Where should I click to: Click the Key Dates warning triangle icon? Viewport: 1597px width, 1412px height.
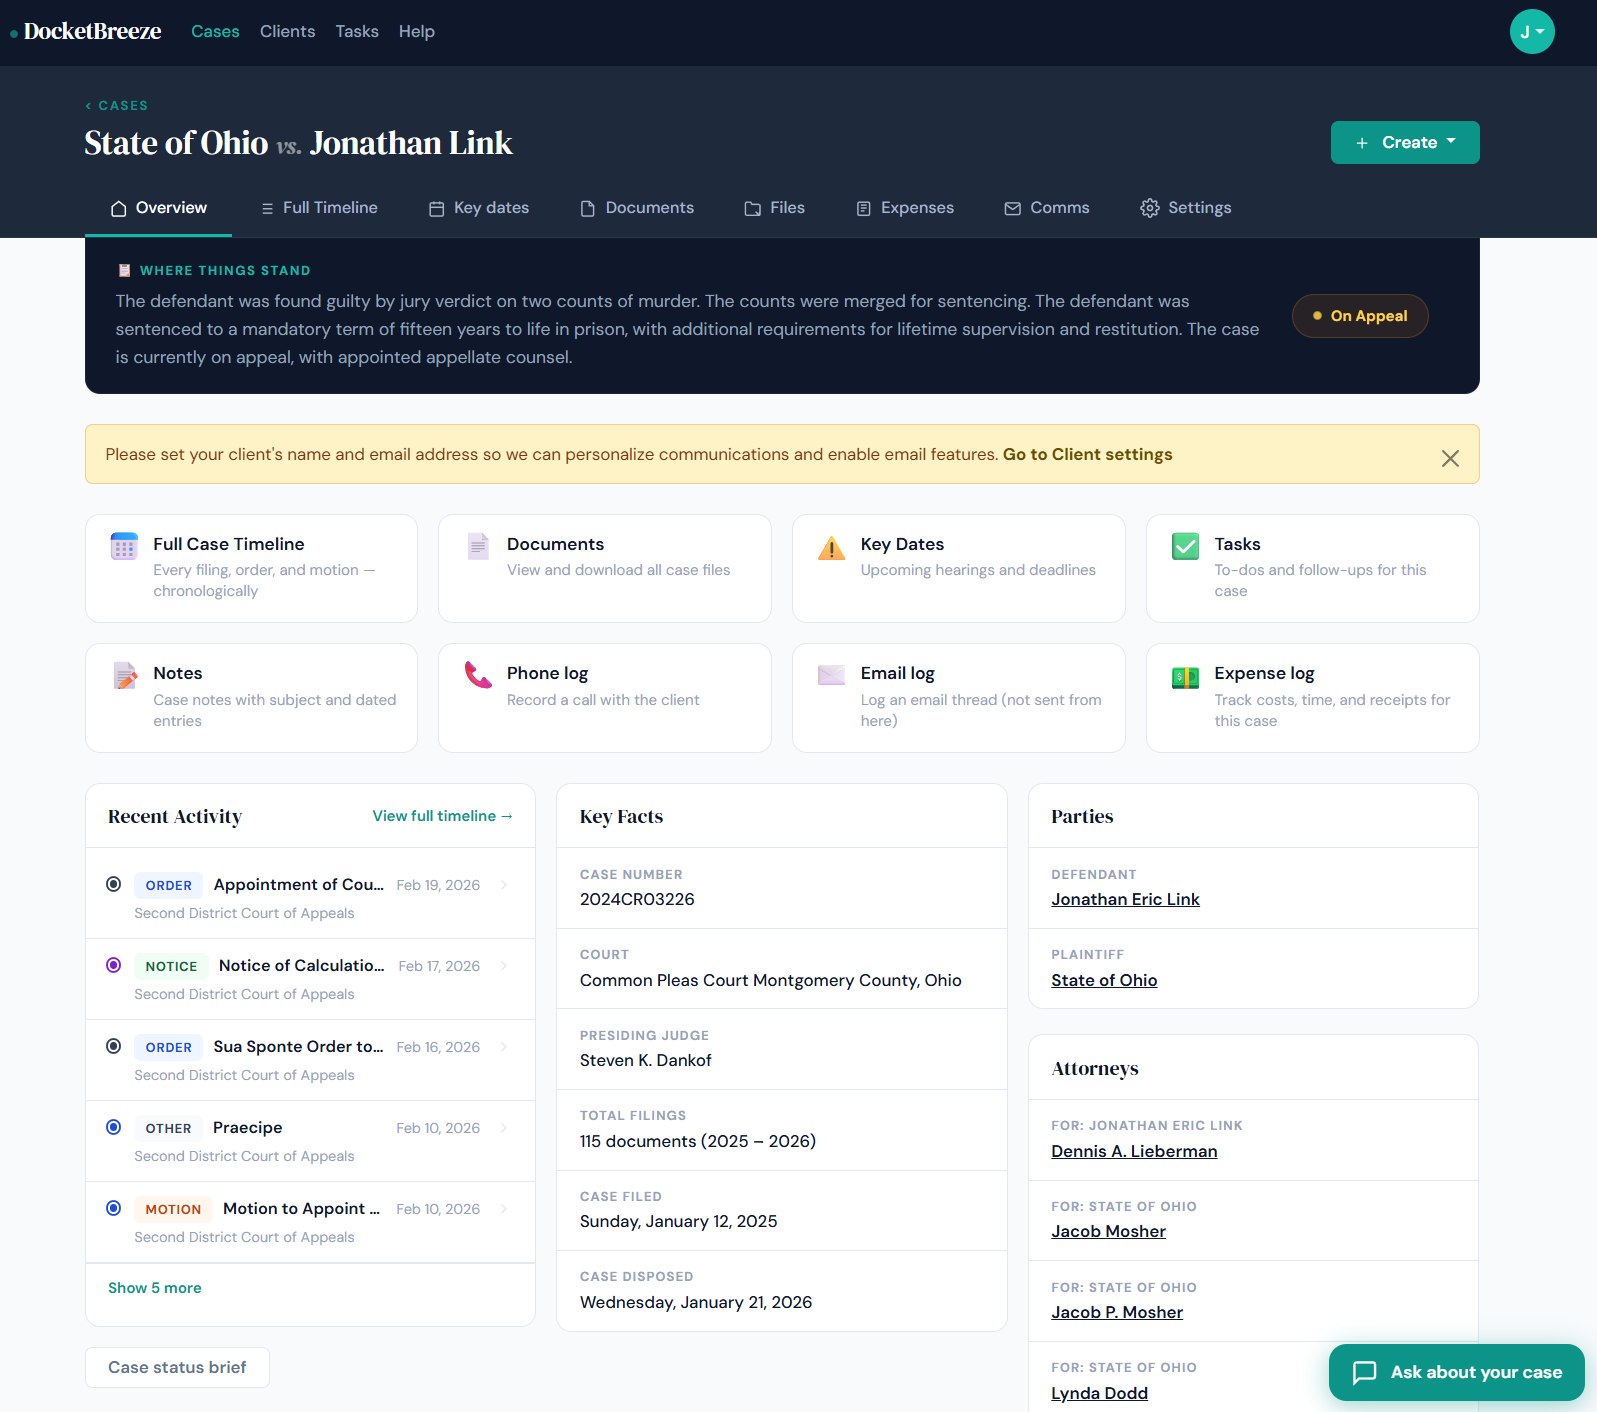(831, 548)
